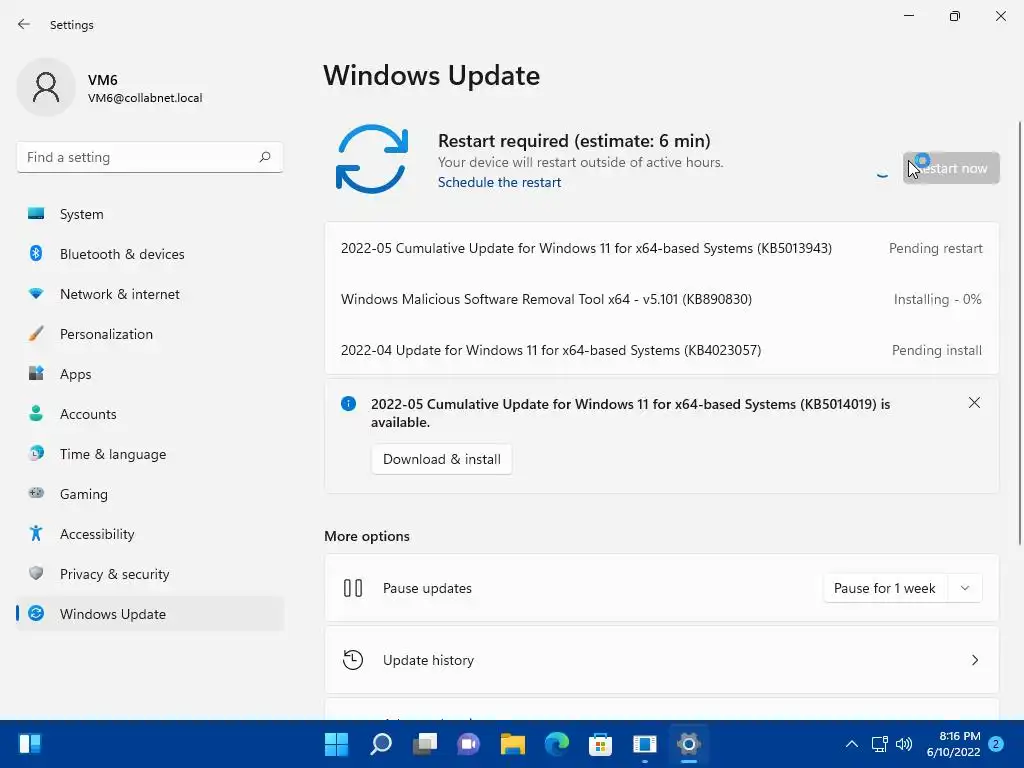
Task: Click the network tray icon
Action: coord(880,743)
